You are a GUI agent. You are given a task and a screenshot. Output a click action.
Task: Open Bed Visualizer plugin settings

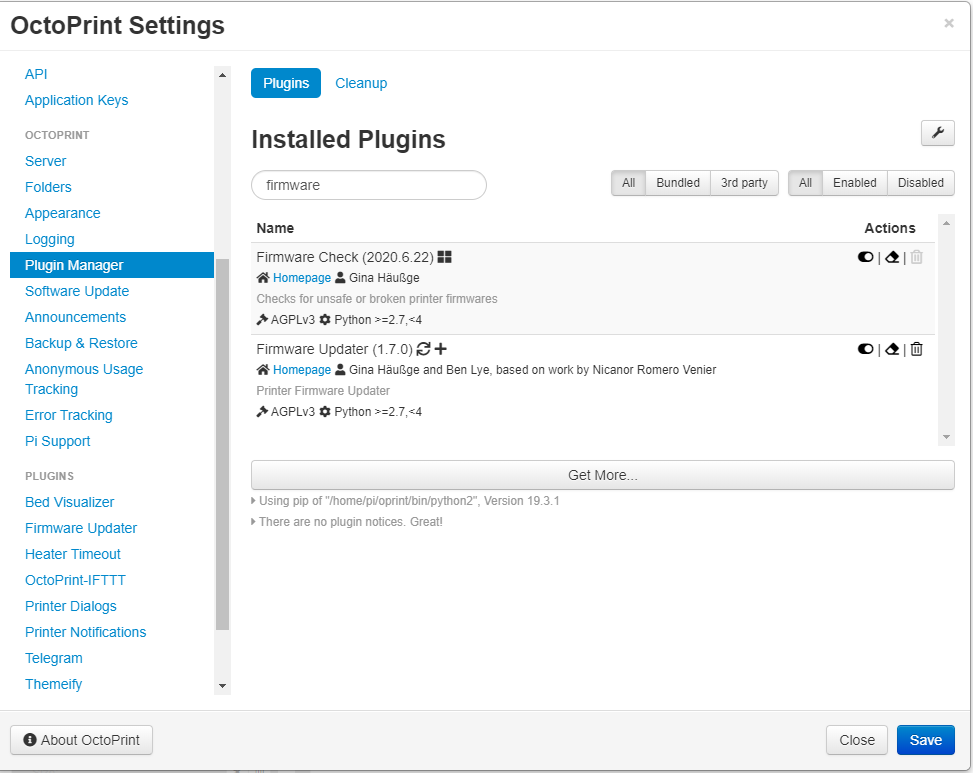click(70, 502)
